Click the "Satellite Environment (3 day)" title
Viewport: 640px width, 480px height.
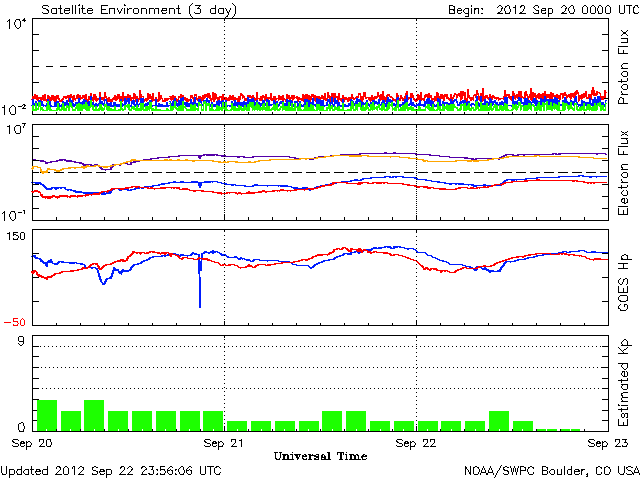click(x=139, y=10)
